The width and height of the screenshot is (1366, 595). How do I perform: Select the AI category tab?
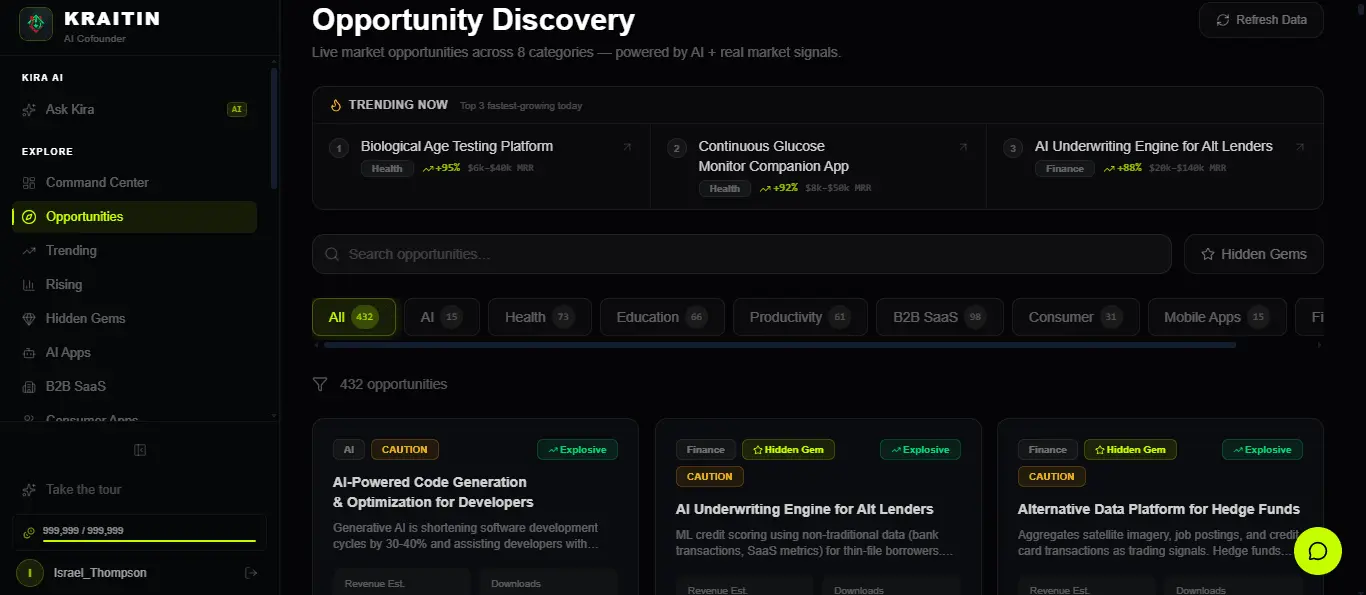pos(442,317)
